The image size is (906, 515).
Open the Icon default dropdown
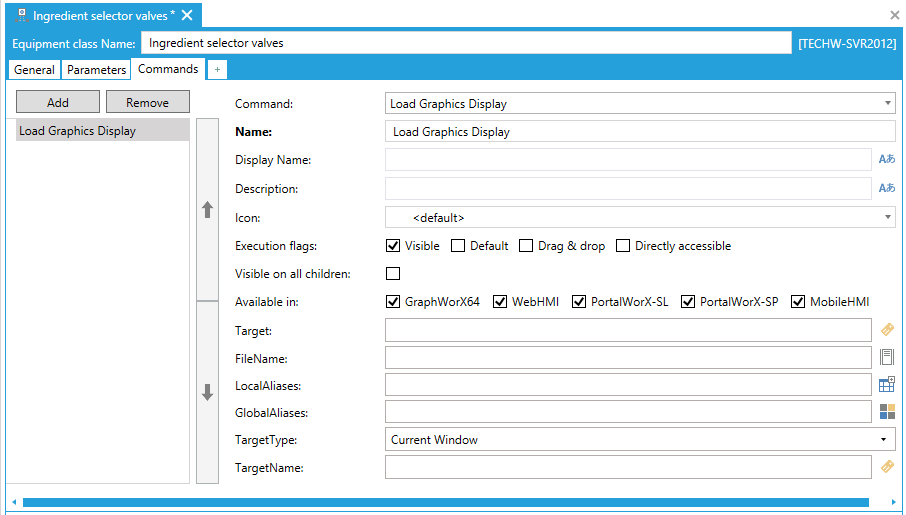coord(888,217)
